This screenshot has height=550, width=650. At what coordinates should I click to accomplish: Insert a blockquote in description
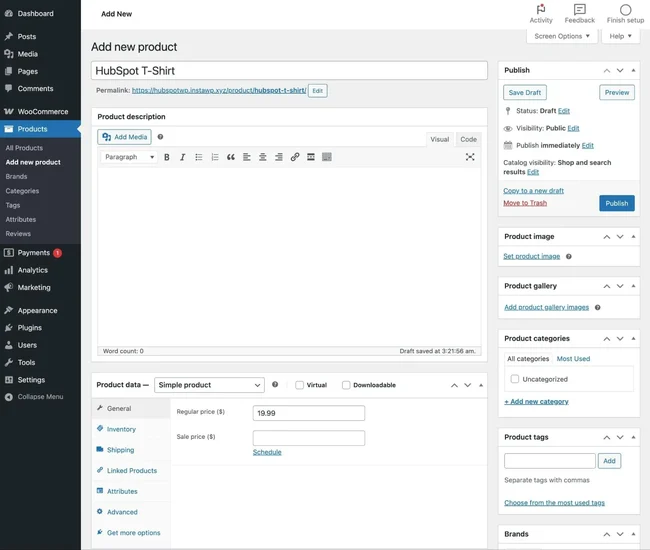(231, 157)
